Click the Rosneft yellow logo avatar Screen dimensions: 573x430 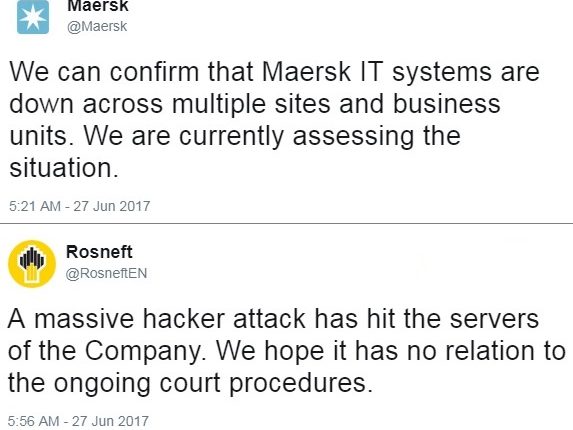click(x=32, y=264)
